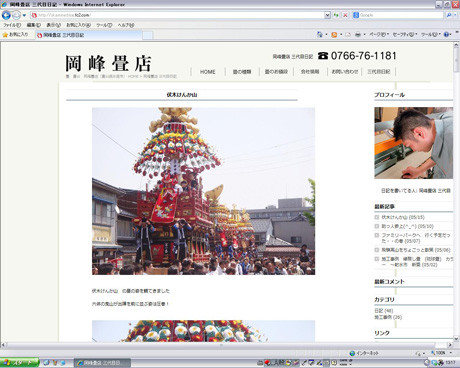Click the orange RSS feeds icon
Viewport: 460px width, 368px height.
334,35
